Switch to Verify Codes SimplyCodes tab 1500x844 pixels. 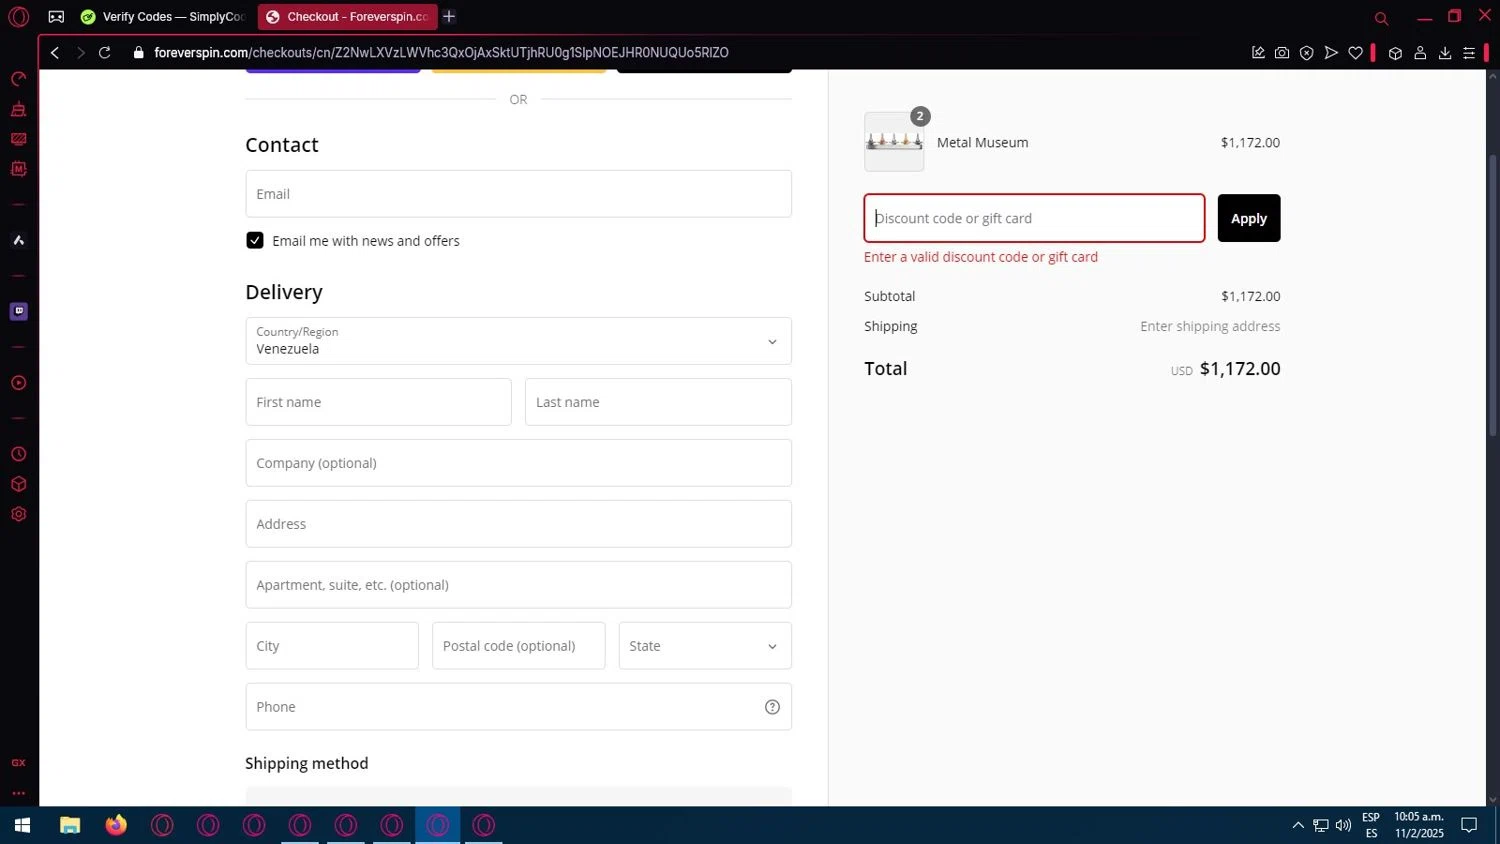pos(163,17)
